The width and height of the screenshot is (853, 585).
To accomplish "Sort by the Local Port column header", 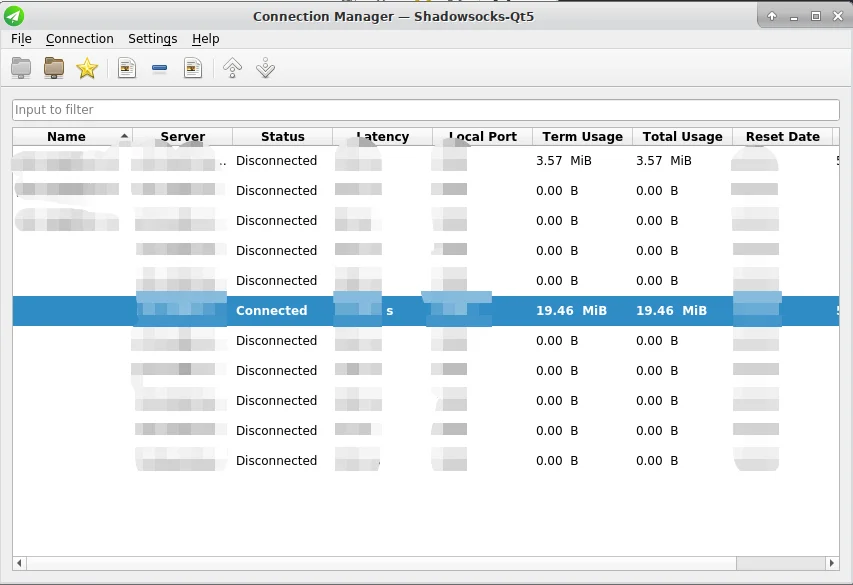I will click(483, 137).
